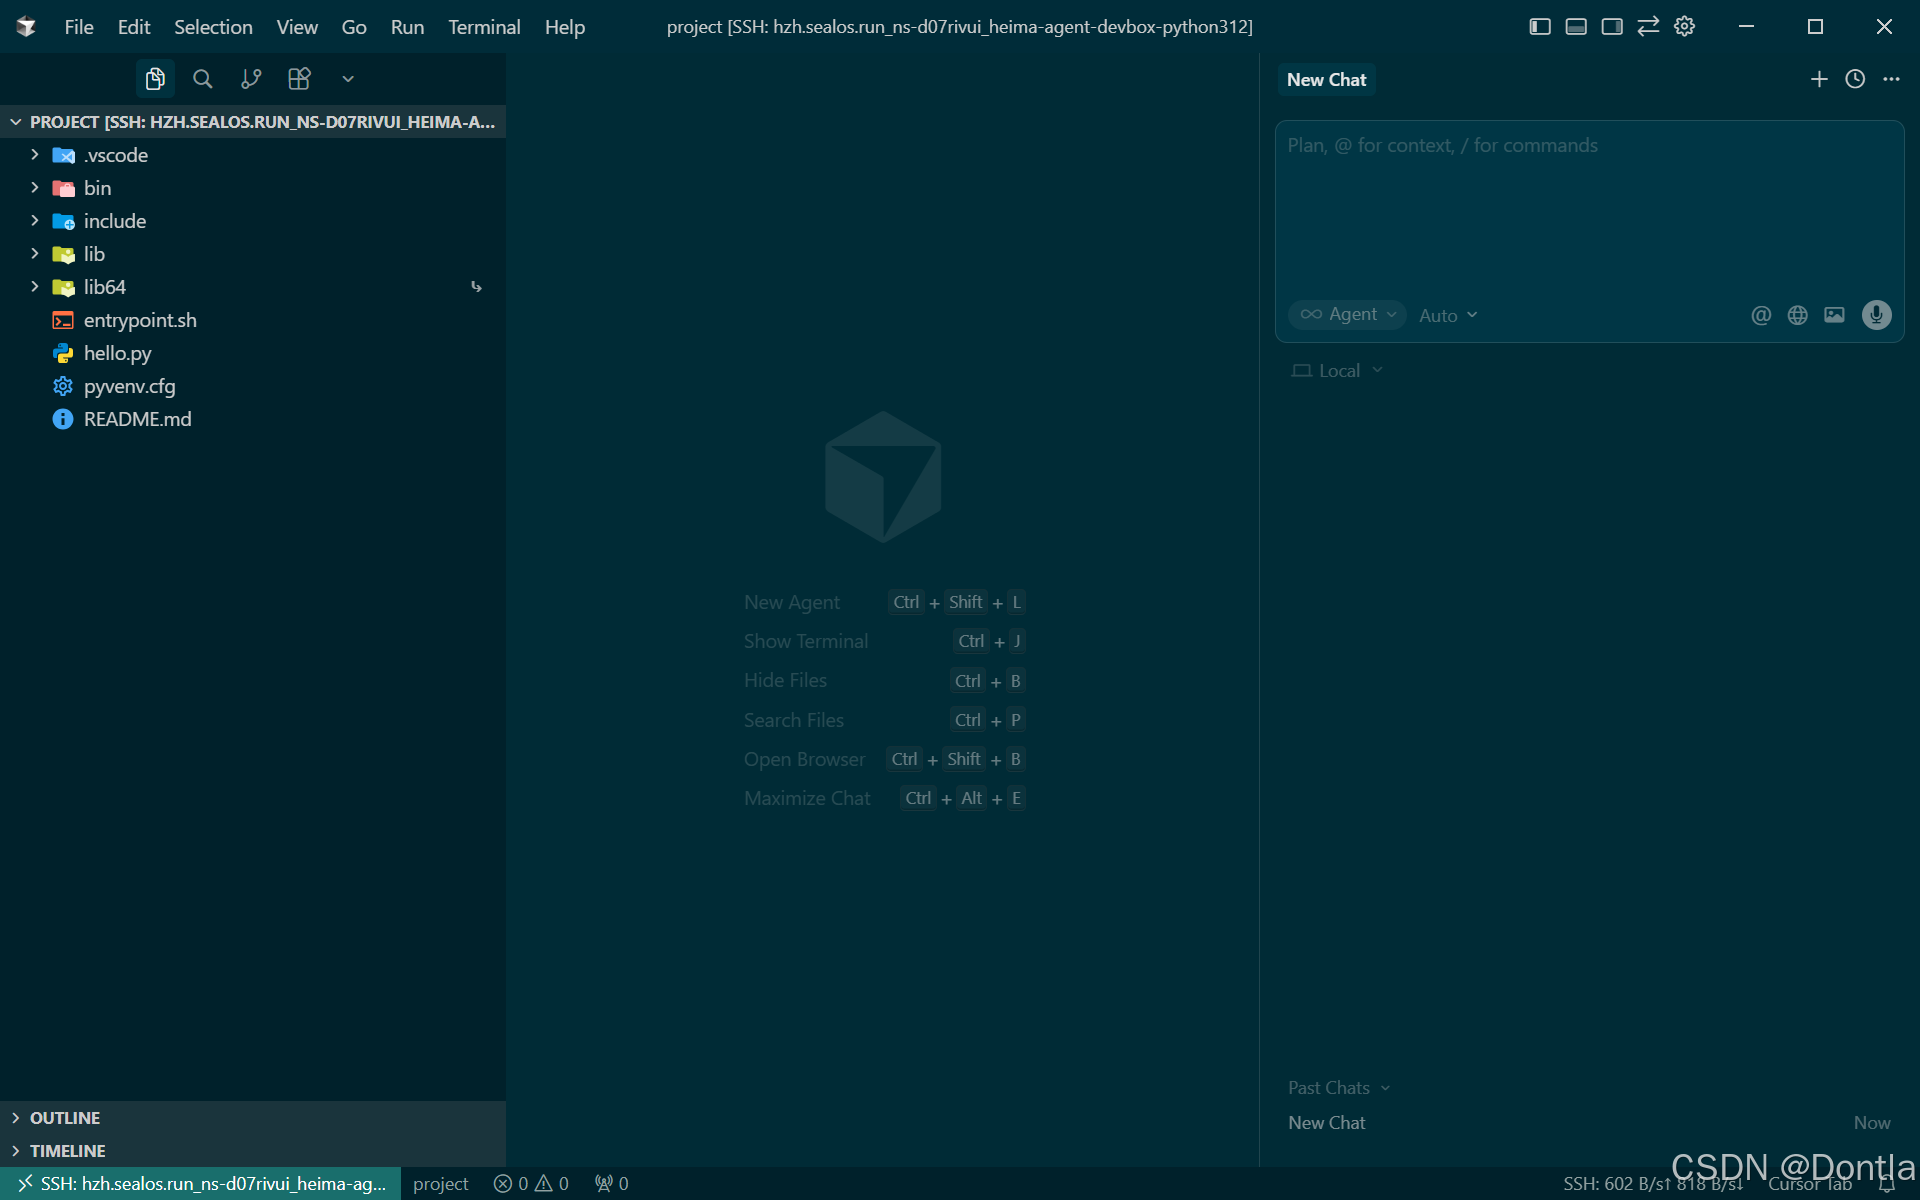Open hello.py in the explorer
The image size is (1920, 1200).
(117, 353)
